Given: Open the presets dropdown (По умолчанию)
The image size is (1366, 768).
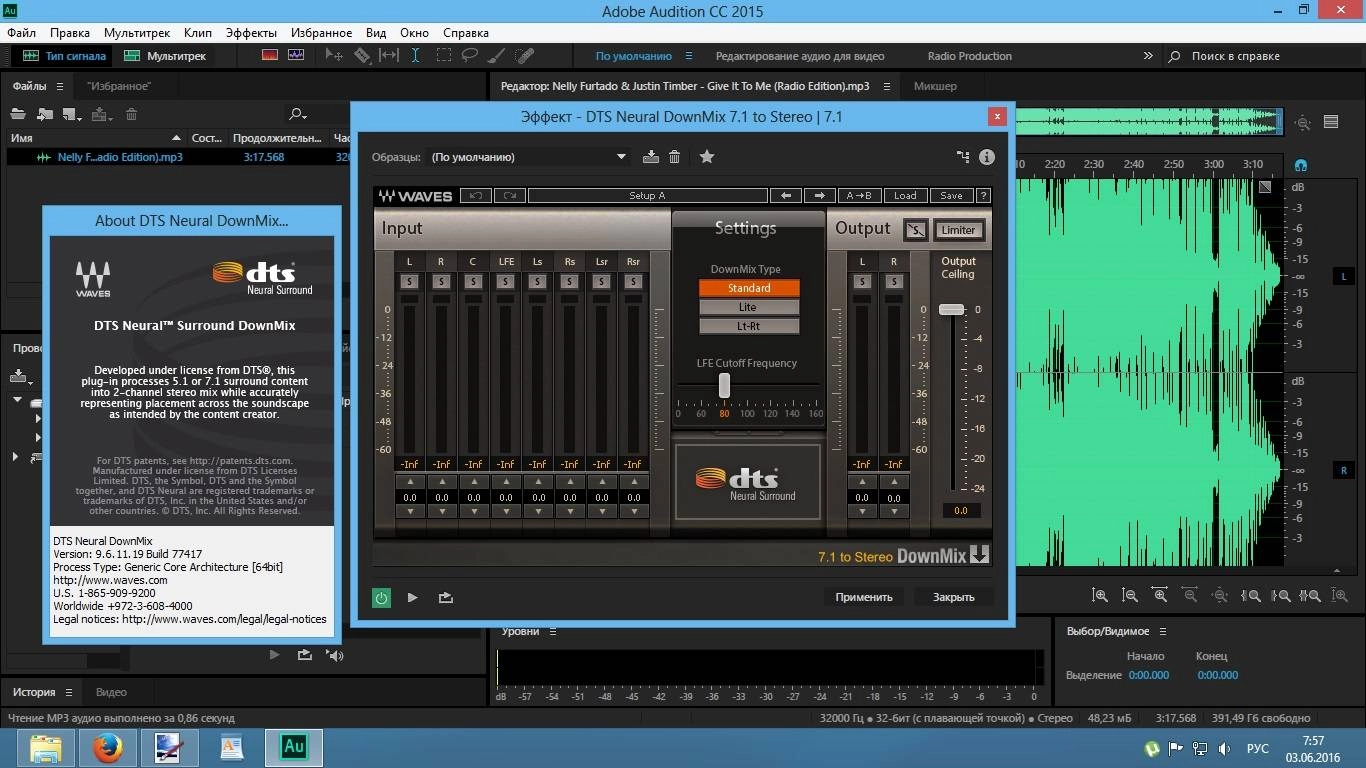Looking at the screenshot, I should [529, 157].
